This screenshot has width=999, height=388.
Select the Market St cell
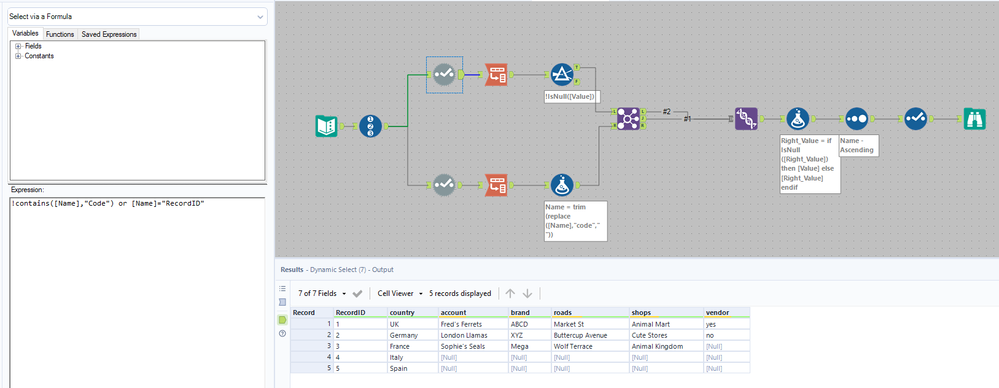tap(590, 324)
